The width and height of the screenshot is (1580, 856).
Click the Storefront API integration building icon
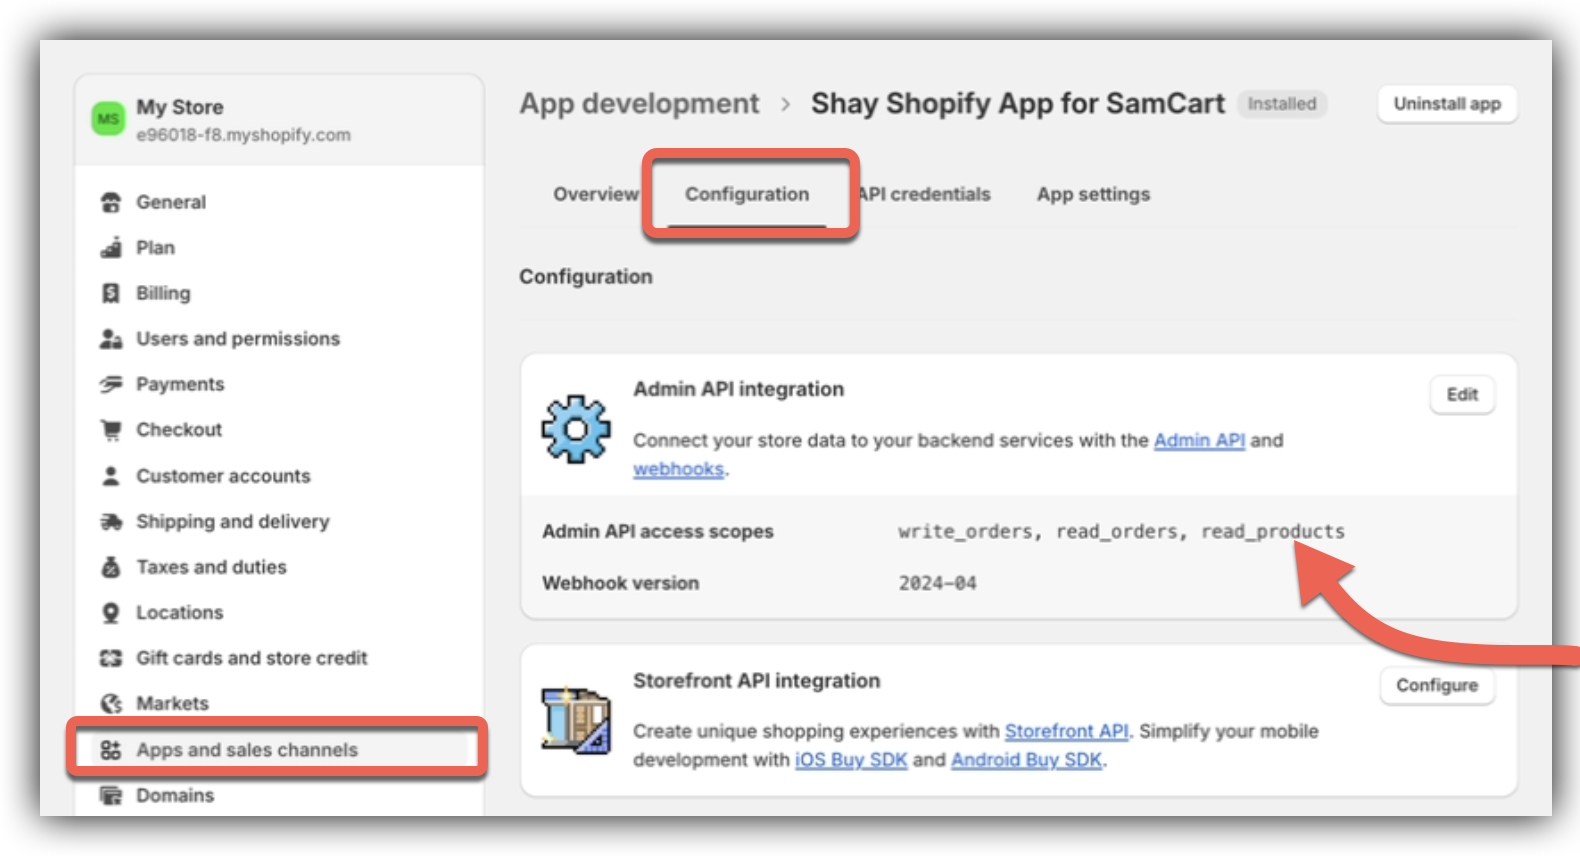pyautogui.click(x=576, y=720)
